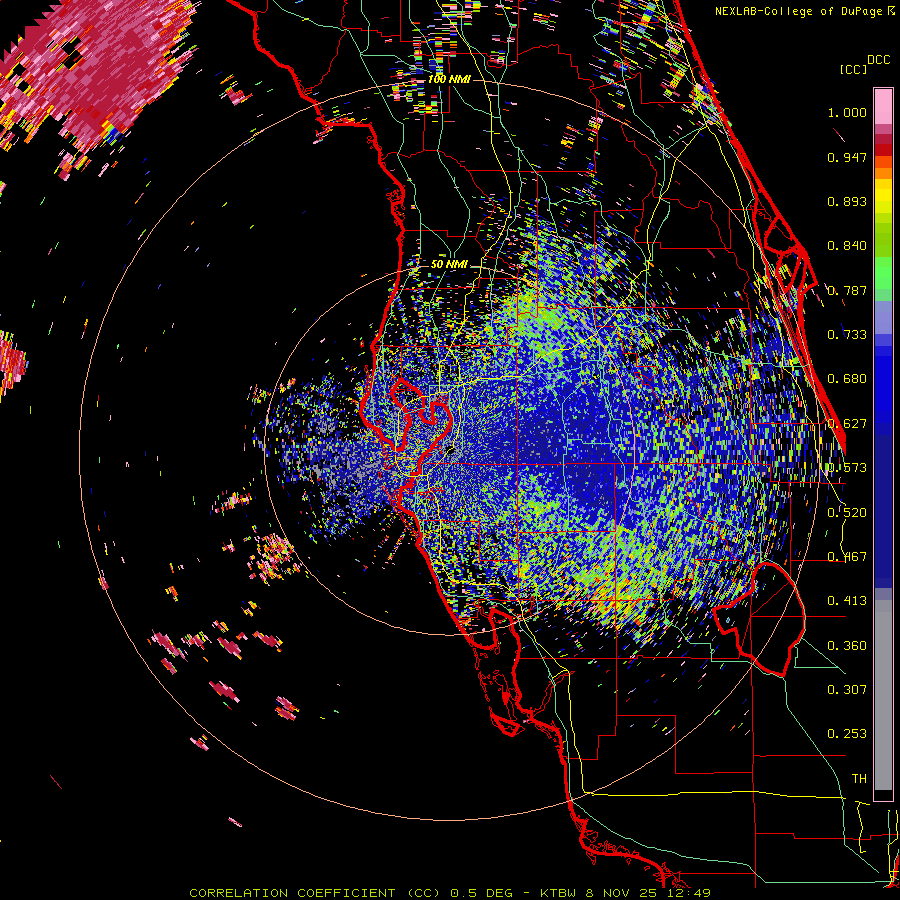Click the 0.413 color scale value
Viewport: 900px width, 900px height.
coord(847,601)
